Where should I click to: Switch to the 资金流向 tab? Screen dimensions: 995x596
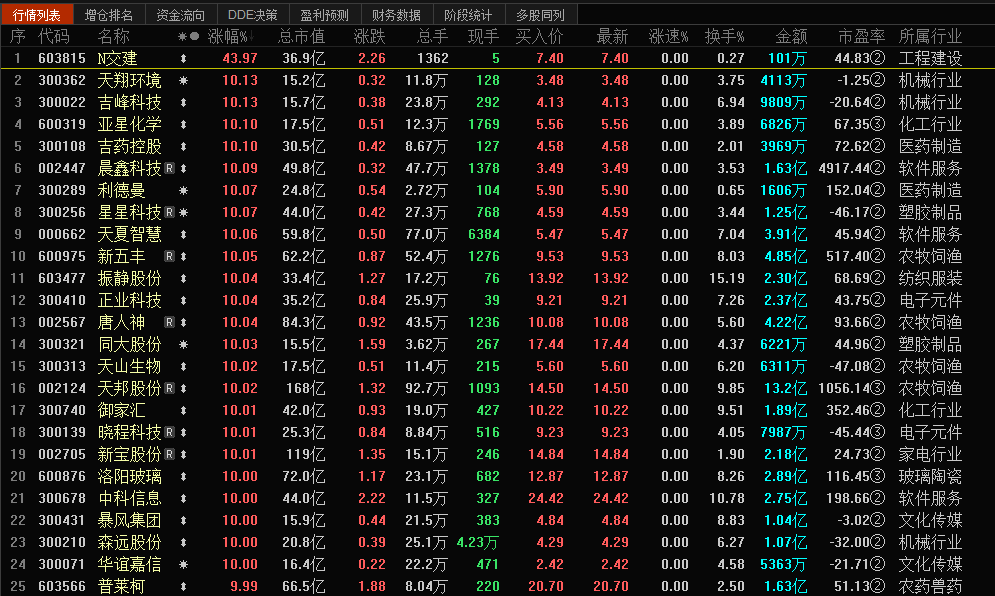181,15
